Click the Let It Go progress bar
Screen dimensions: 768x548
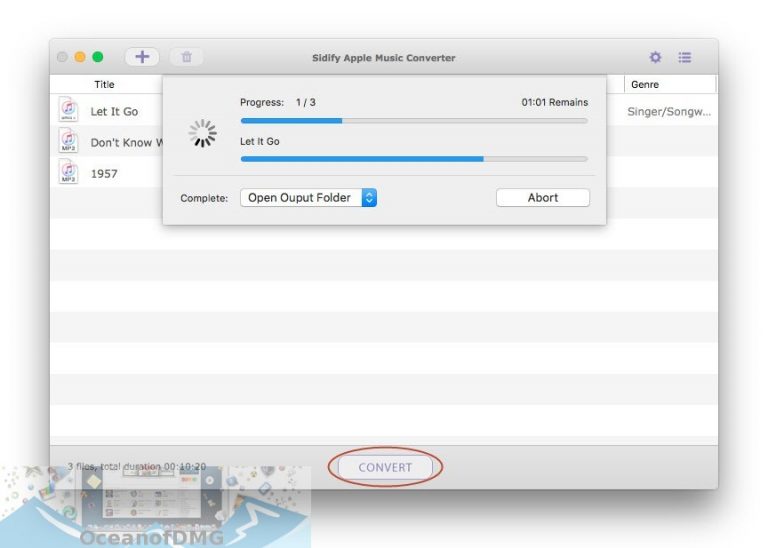pos(414,159)
